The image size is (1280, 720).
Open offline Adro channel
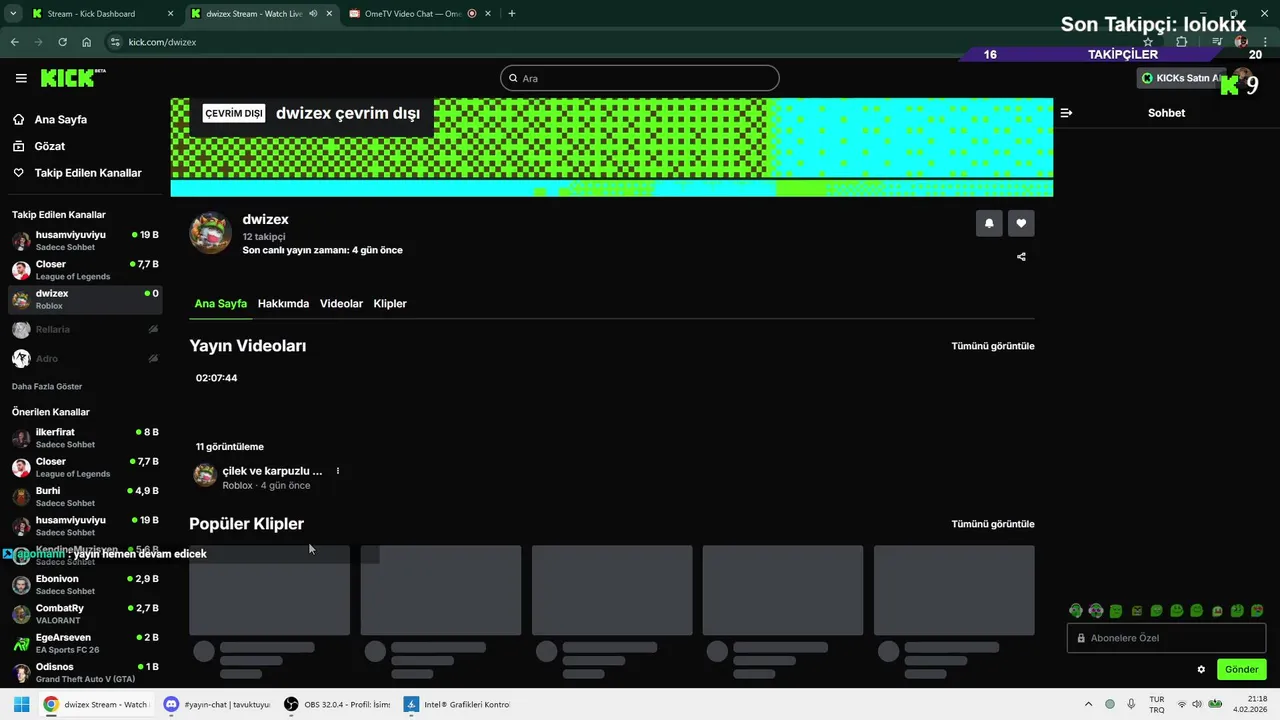pyautogui.click(x=85, y=358)
